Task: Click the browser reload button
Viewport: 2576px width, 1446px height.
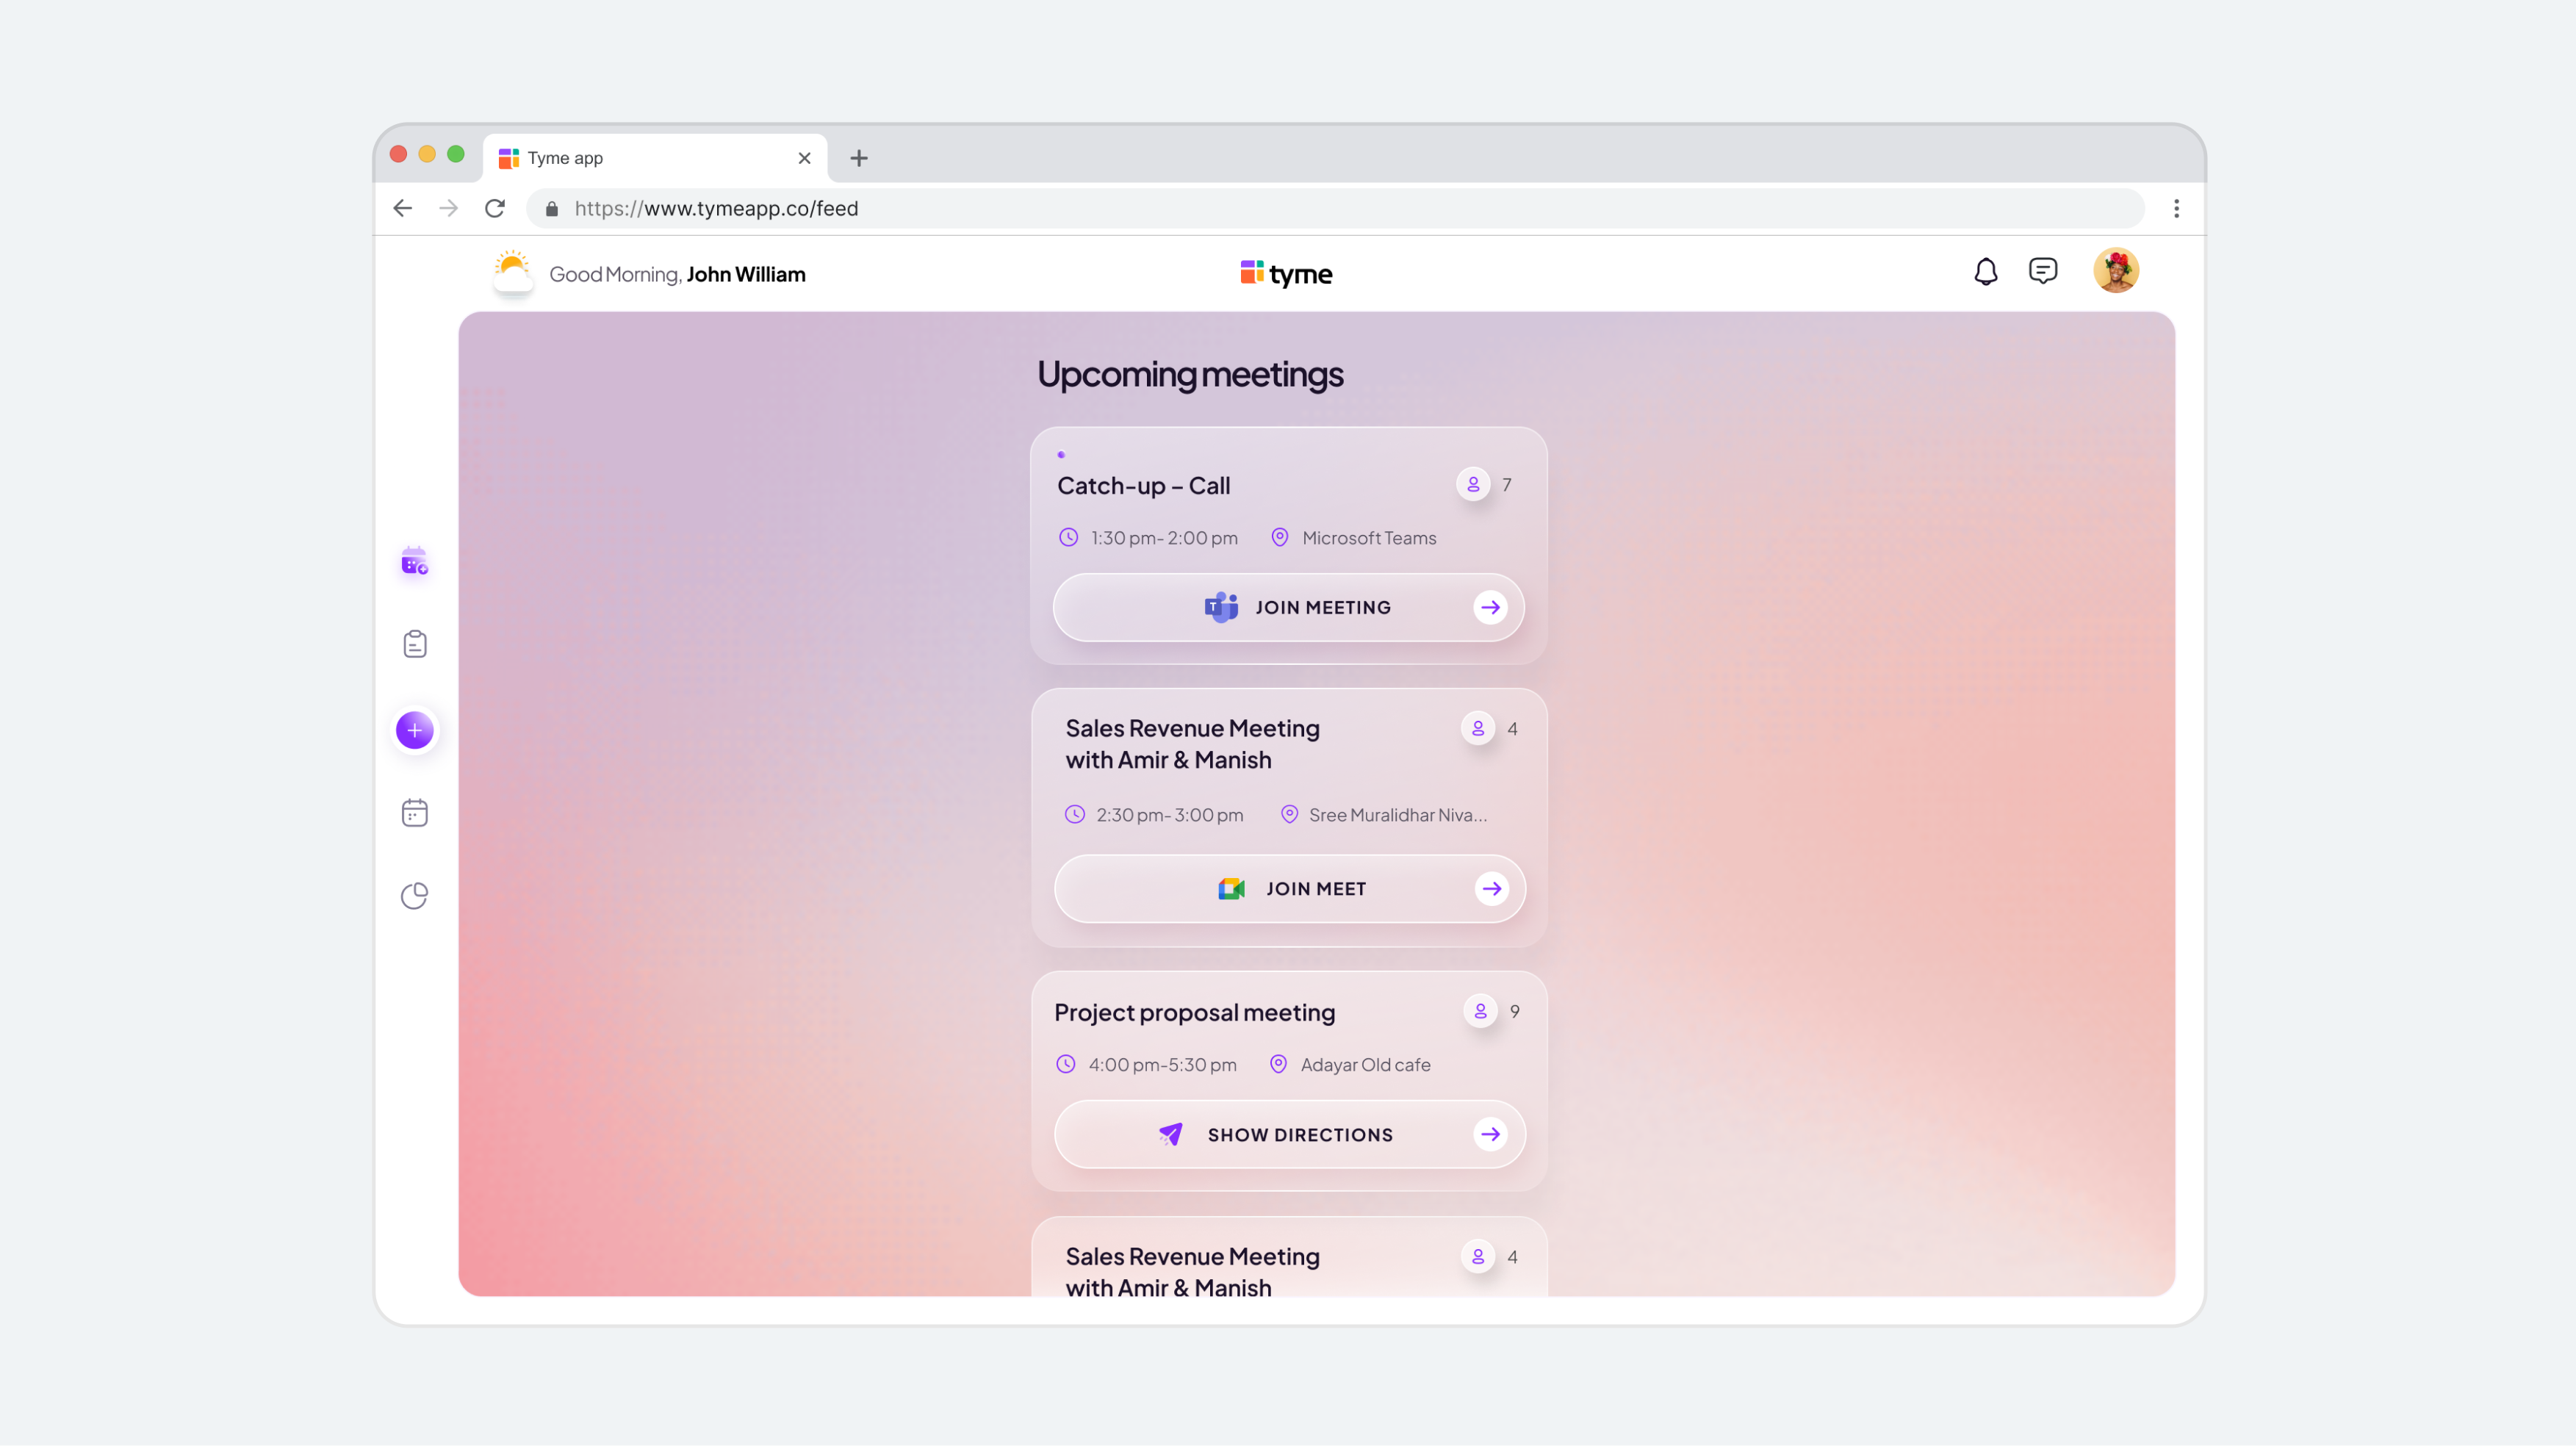Action: coord(495,208)
